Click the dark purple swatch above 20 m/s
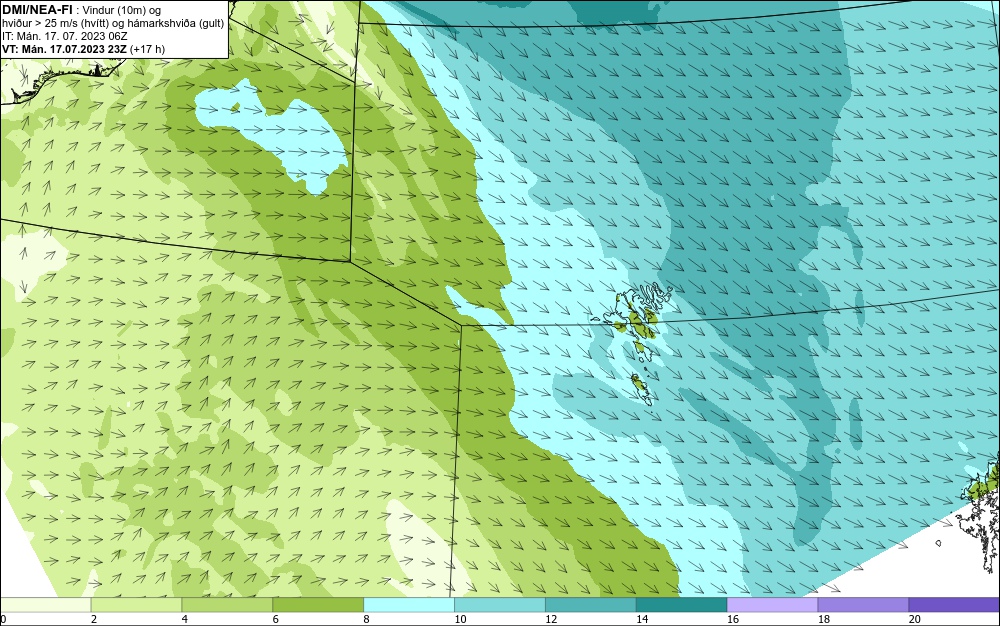This screenshot has height=626, width=1000. [x=954, y=604]
